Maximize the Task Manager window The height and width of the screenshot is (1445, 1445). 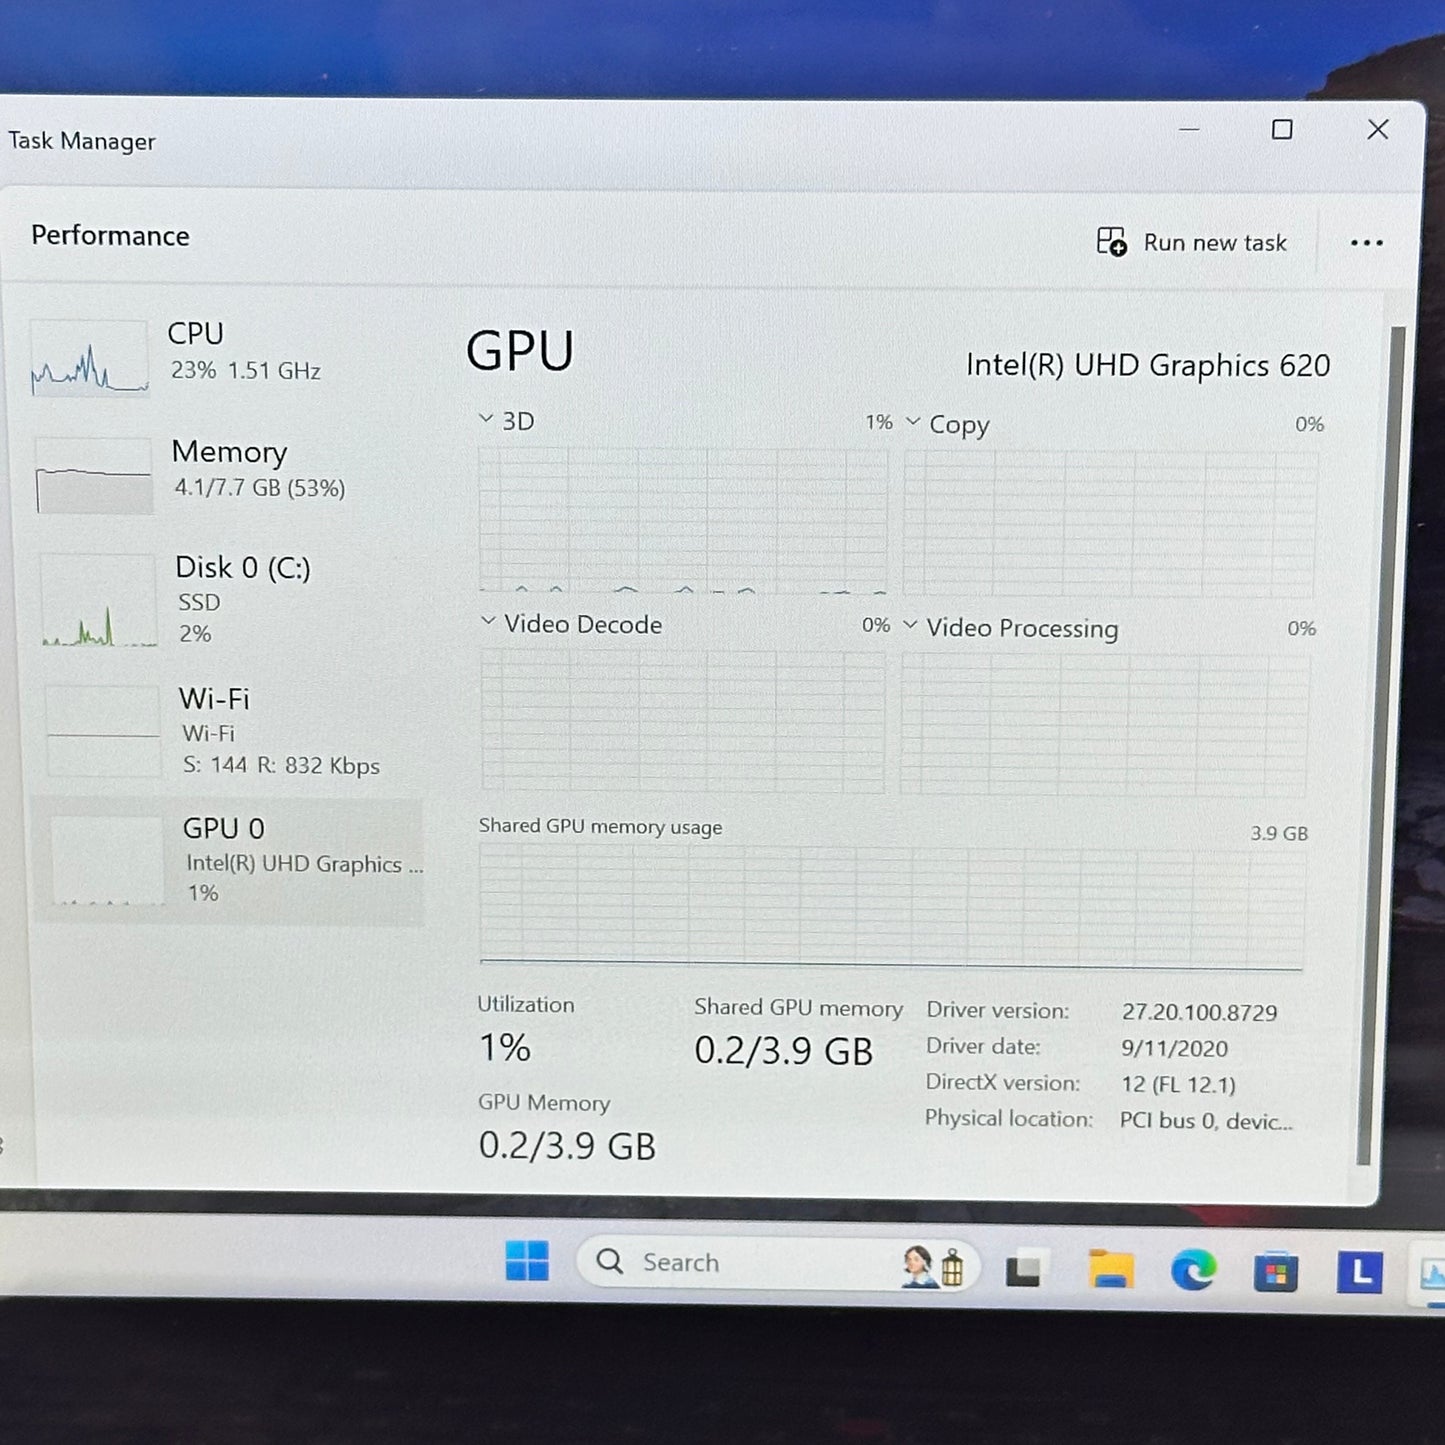pyautogui.click(x=1282, y=129)
